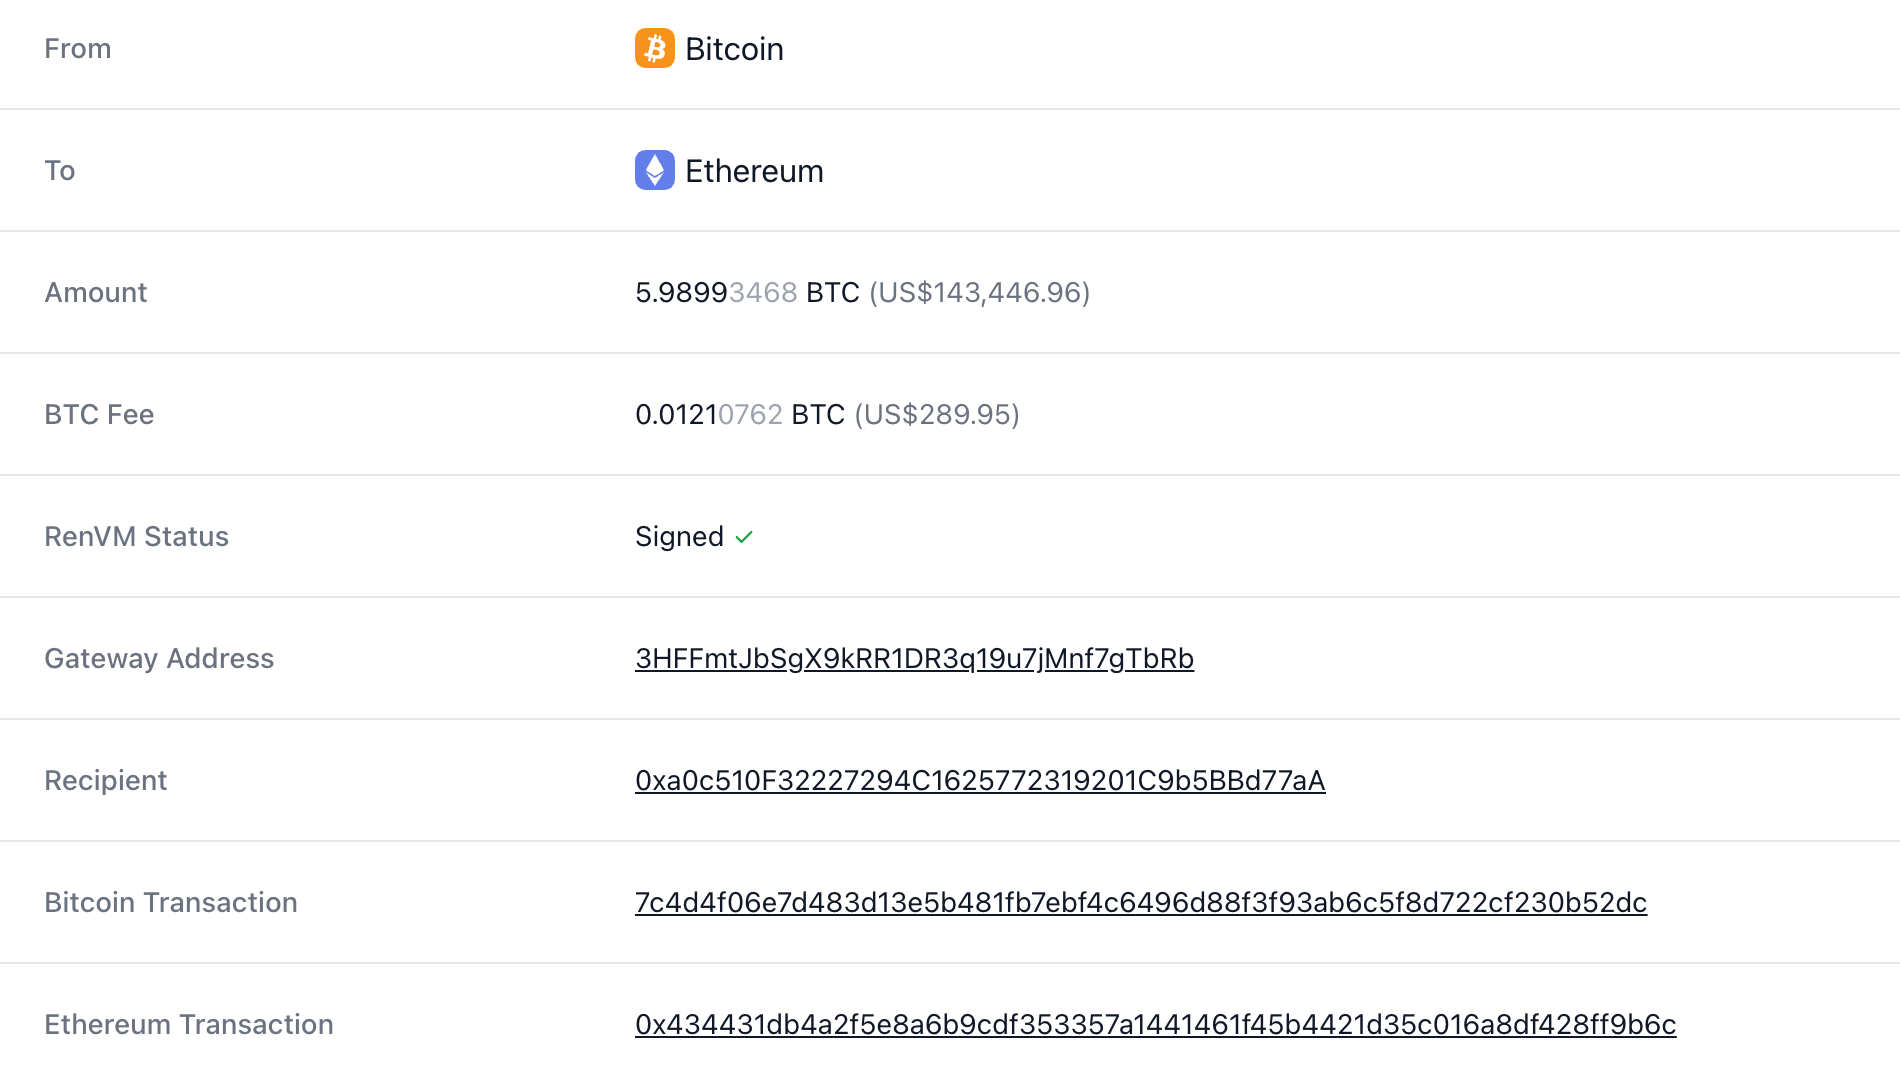Click the orange Bitcoin logo icon
The height and width of the screenshot is (1076, 1900).
point(654,48)
